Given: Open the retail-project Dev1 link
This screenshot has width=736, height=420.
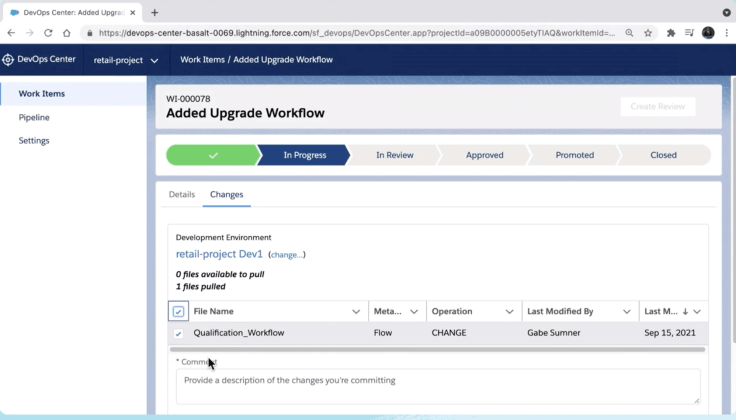Looking at the screenshot, I should pos(219,254).
